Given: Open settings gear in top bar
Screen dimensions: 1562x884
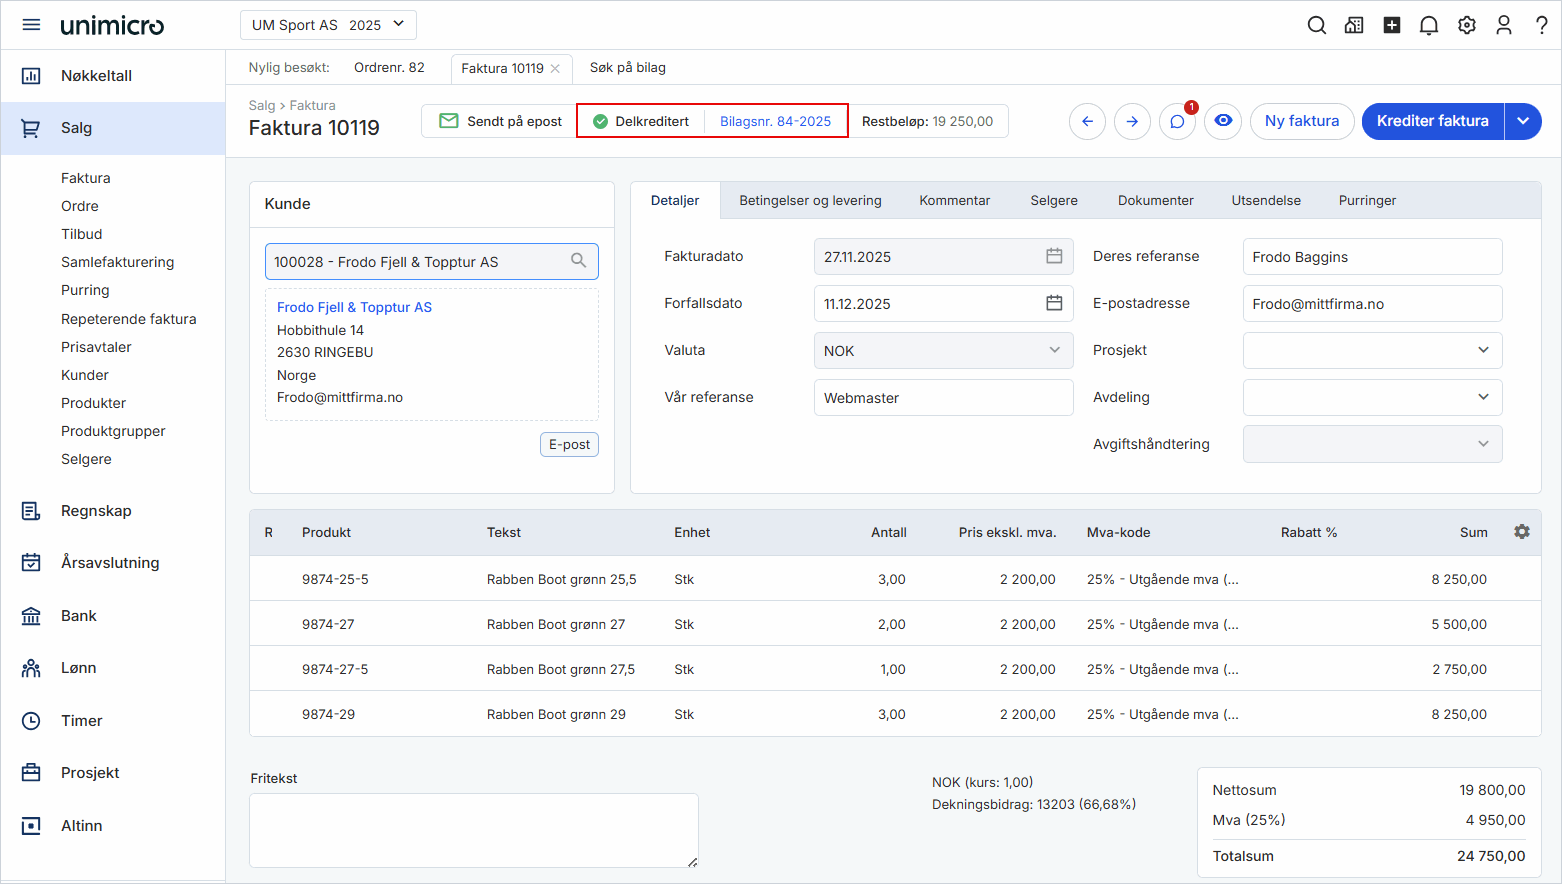Looking at the screenshot, I should tap(1467, 25).
